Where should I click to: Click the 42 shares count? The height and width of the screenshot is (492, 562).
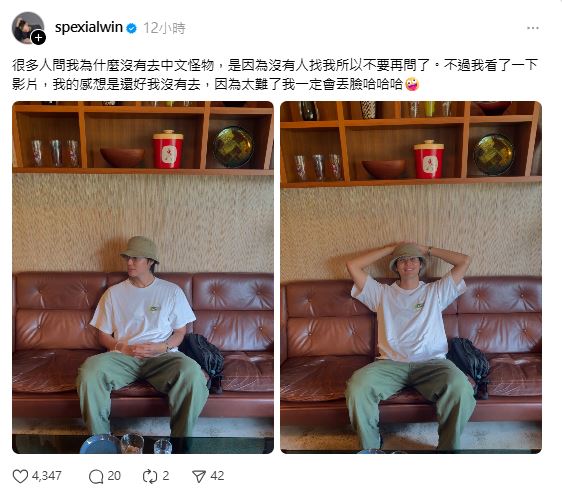coord(217,476)
